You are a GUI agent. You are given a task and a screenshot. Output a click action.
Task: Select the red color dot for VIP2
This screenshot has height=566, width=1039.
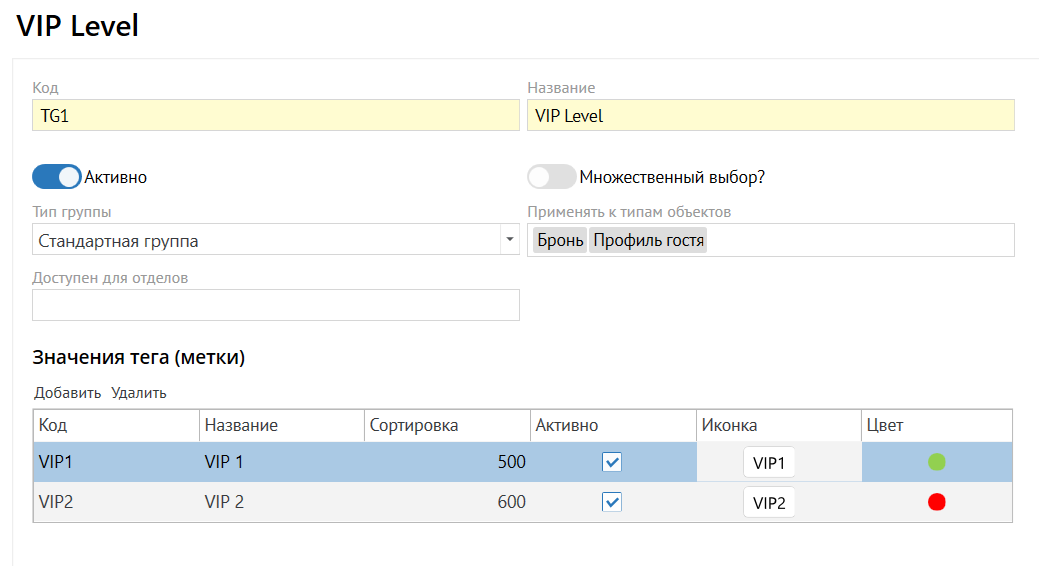pos(937,502)
